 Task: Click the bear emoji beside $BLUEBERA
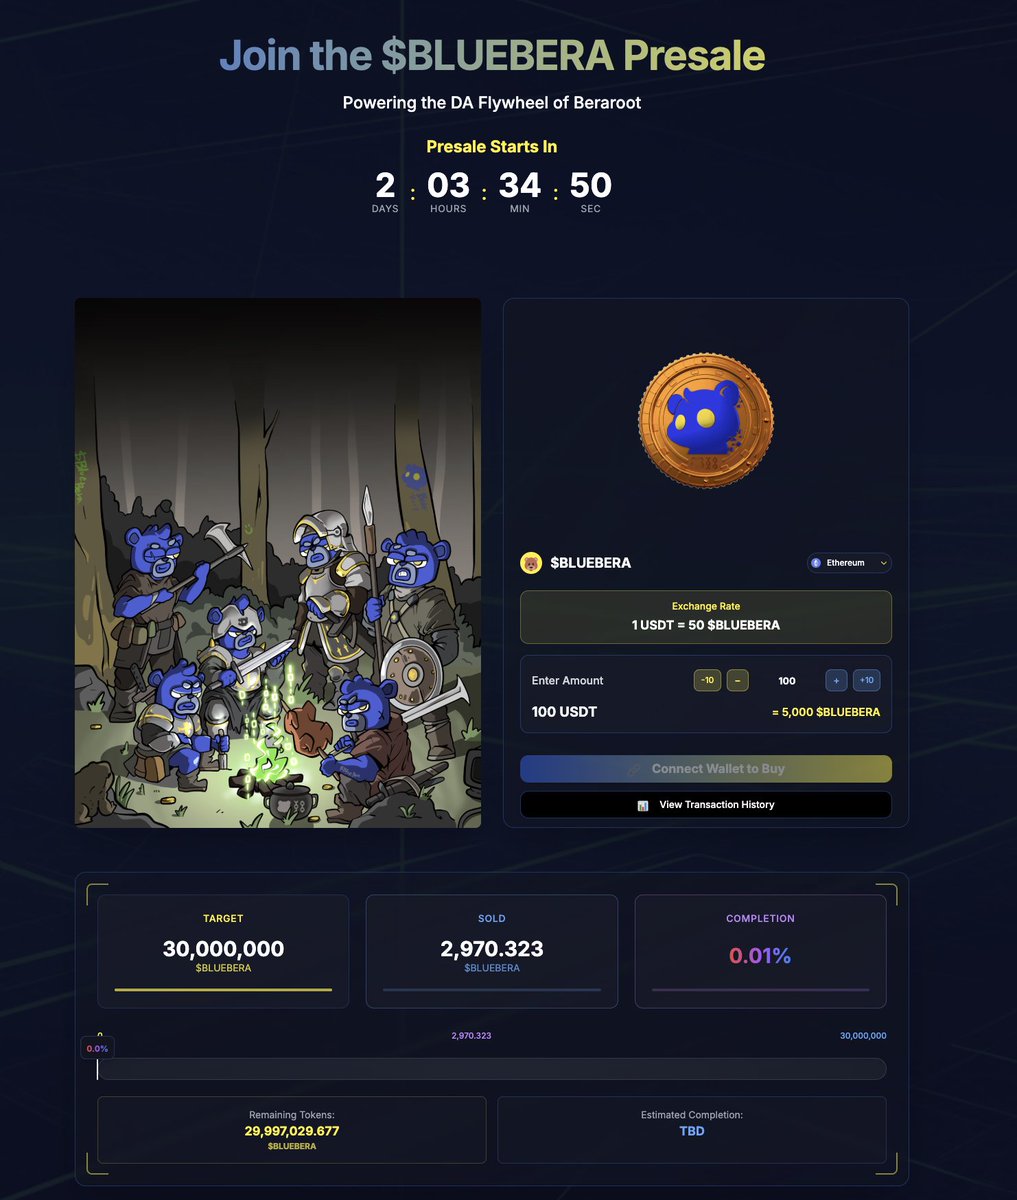pyautogui.click(x=531, y=563)
